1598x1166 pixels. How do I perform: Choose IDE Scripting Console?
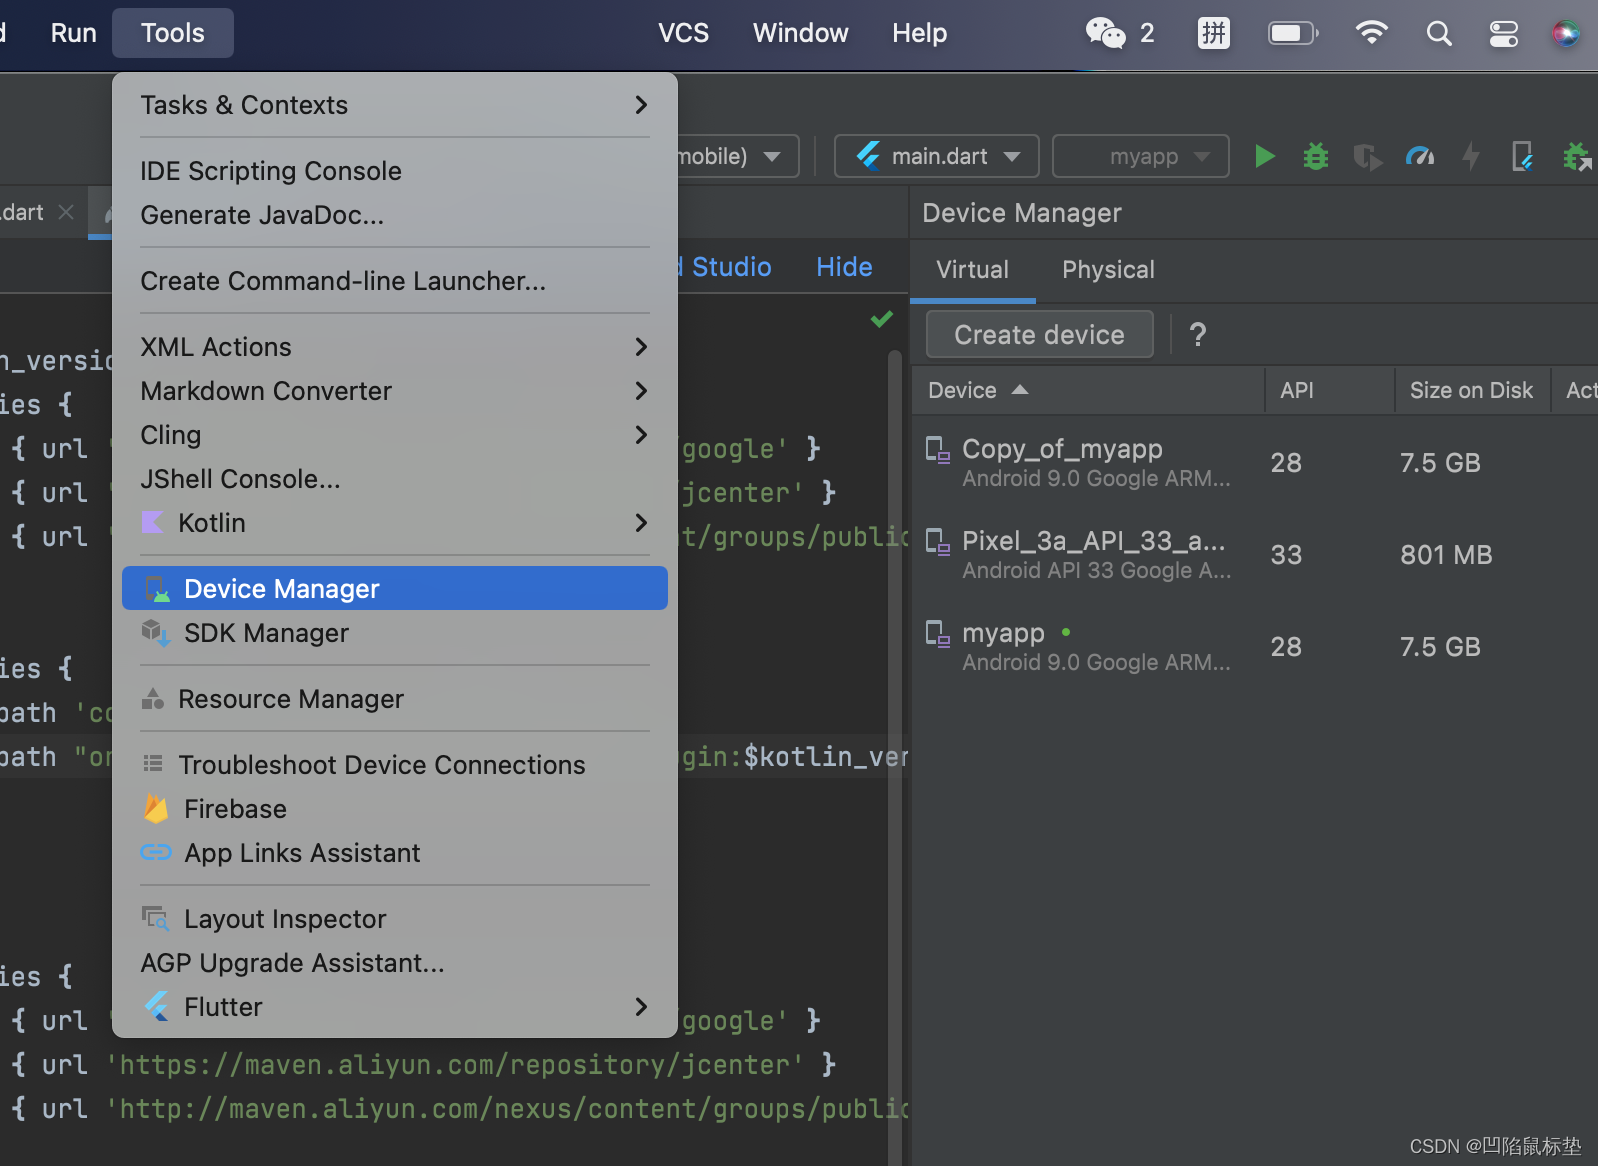click(395, 170)
